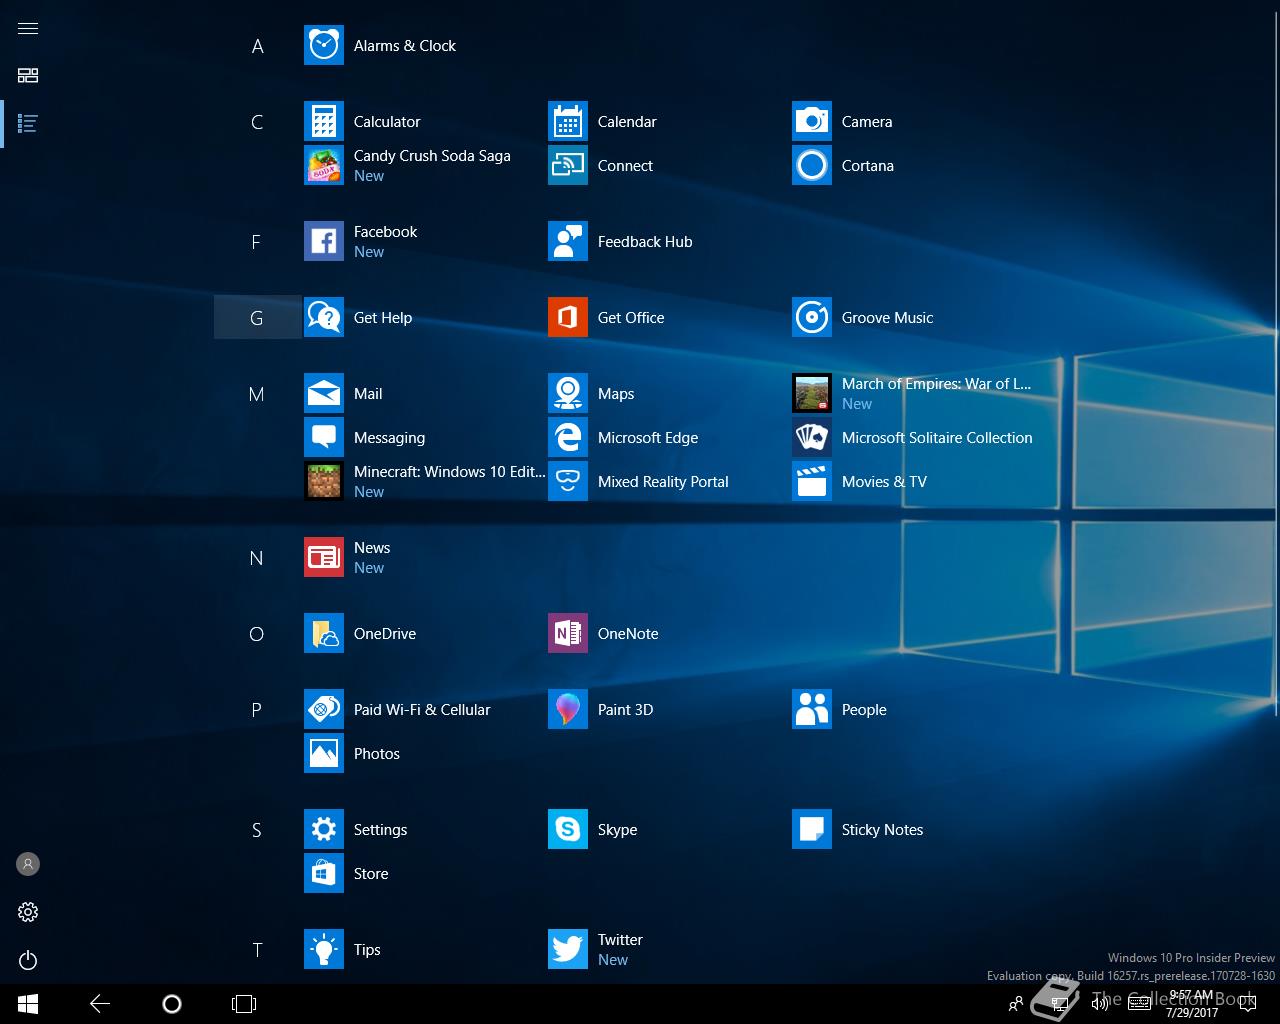Open the Messaging app icon
The image size is (1280, 1024).
click(x=324, y=438)
